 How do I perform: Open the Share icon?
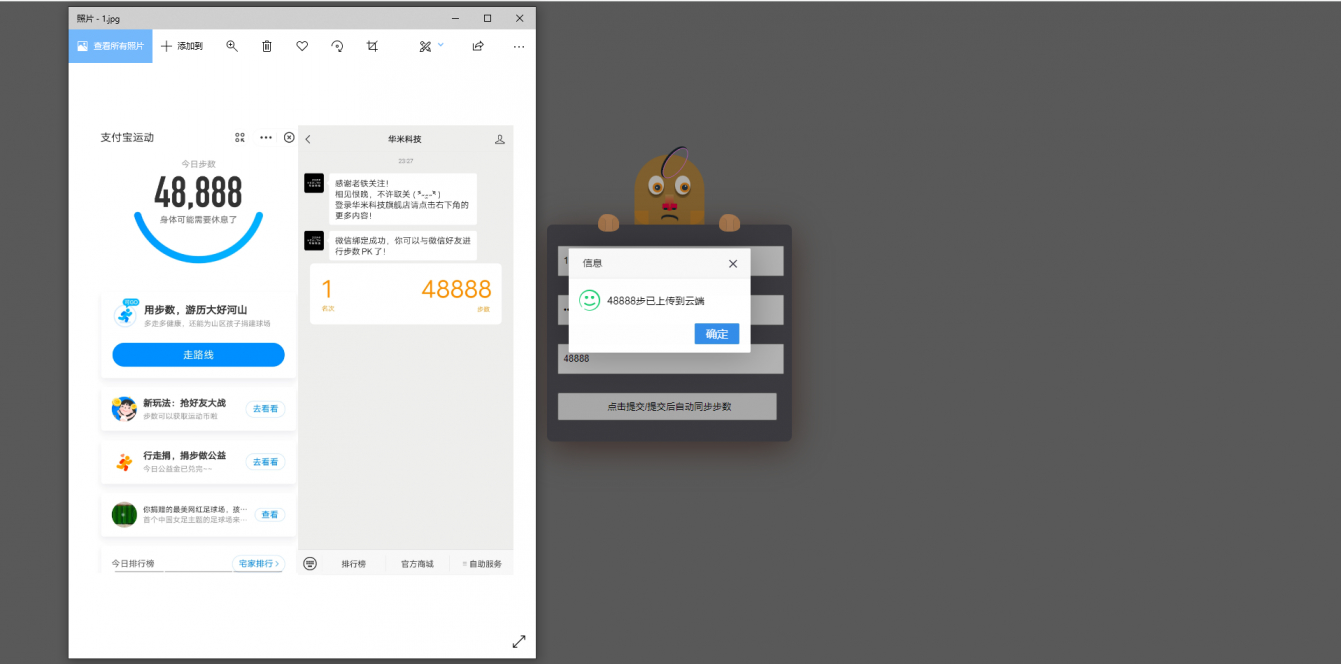[x=477, y=46]
